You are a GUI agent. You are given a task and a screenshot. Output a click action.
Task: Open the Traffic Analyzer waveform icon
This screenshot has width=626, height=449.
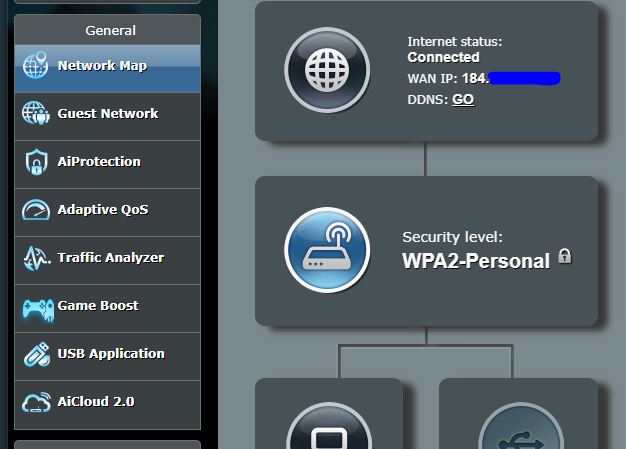tap(36, 258)
